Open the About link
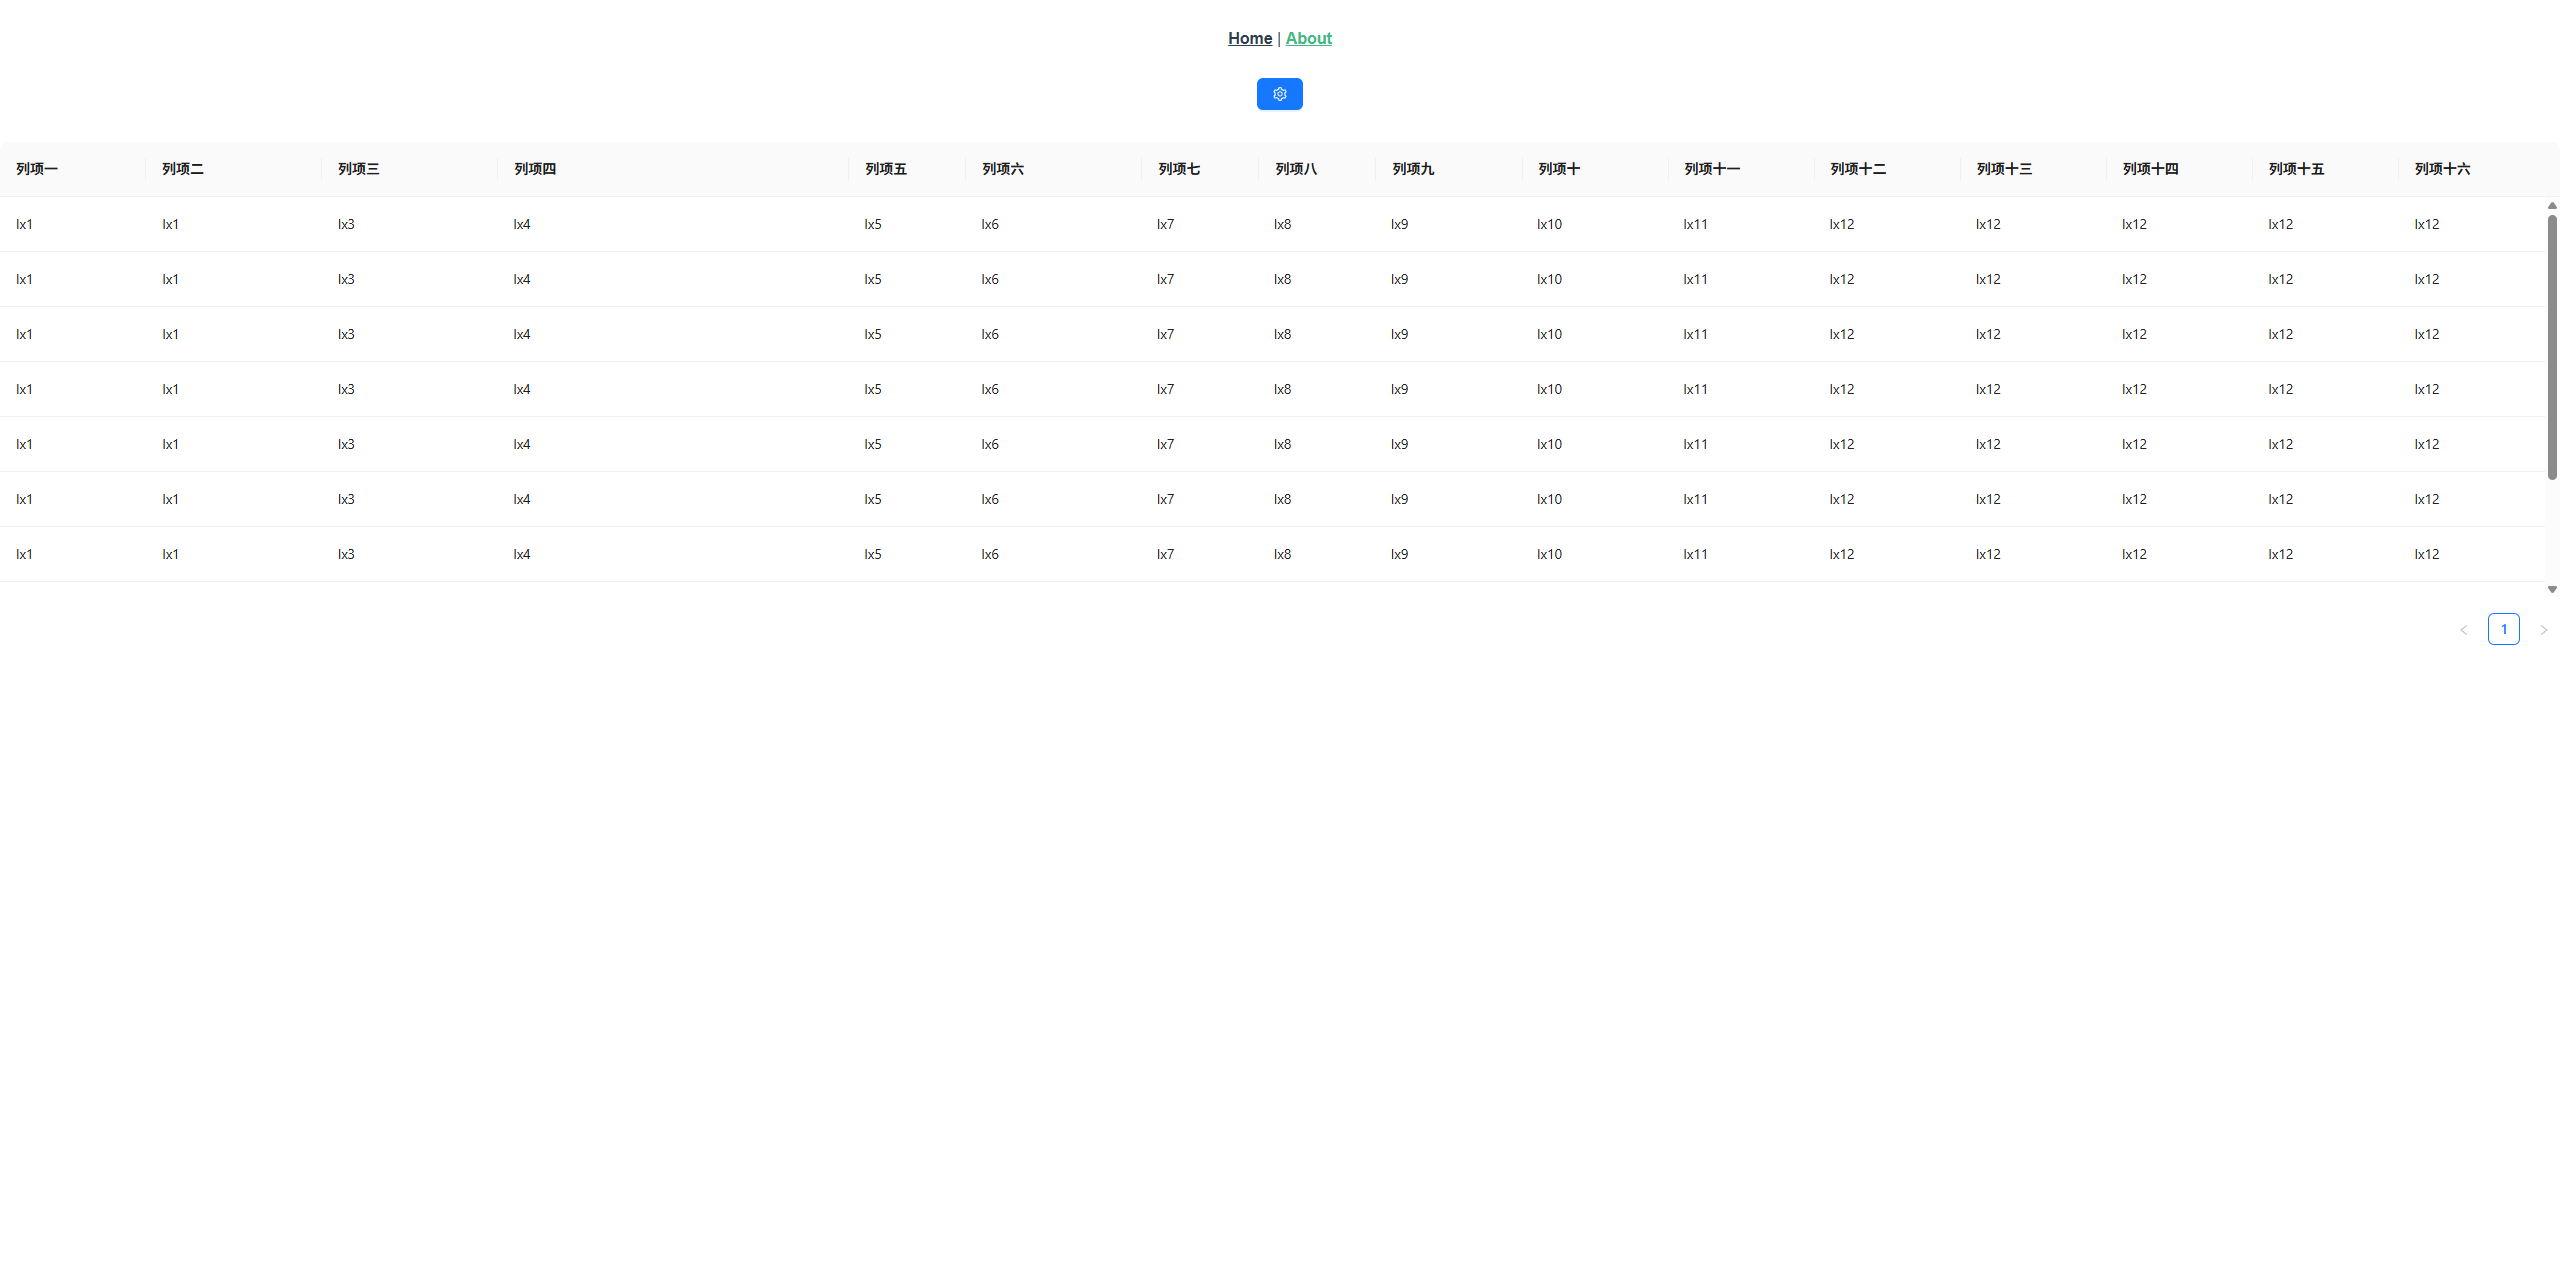2560x1271 pixels. pos(1308,38)
